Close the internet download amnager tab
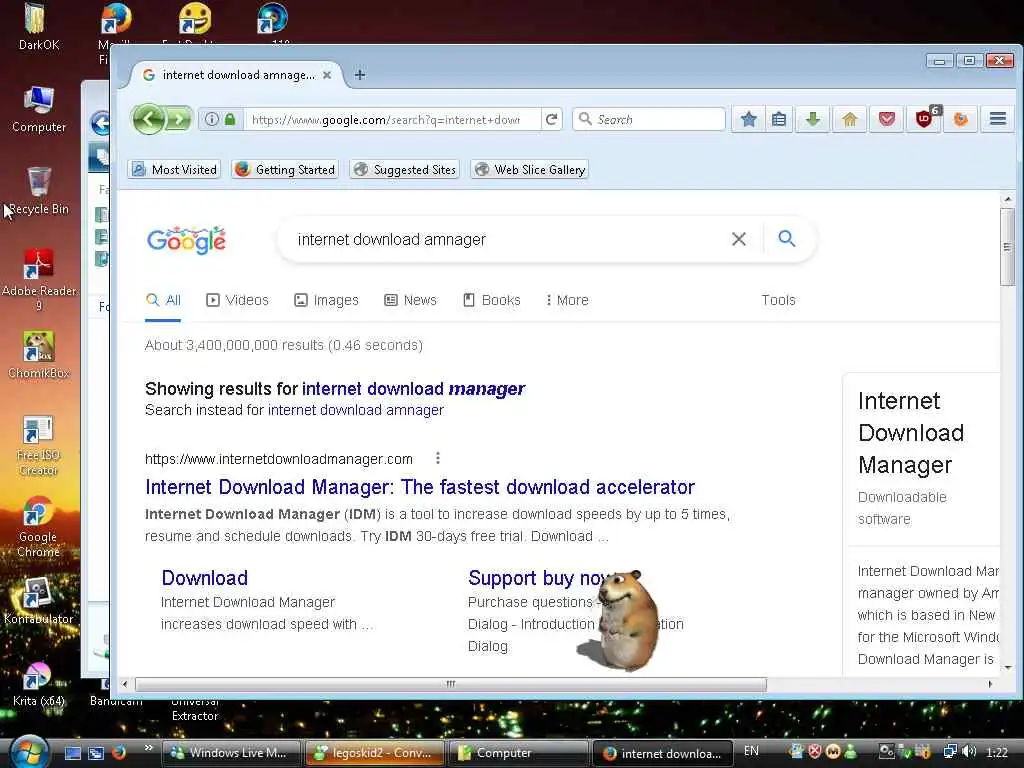The image size is (1024, 768). coord(327,75)
